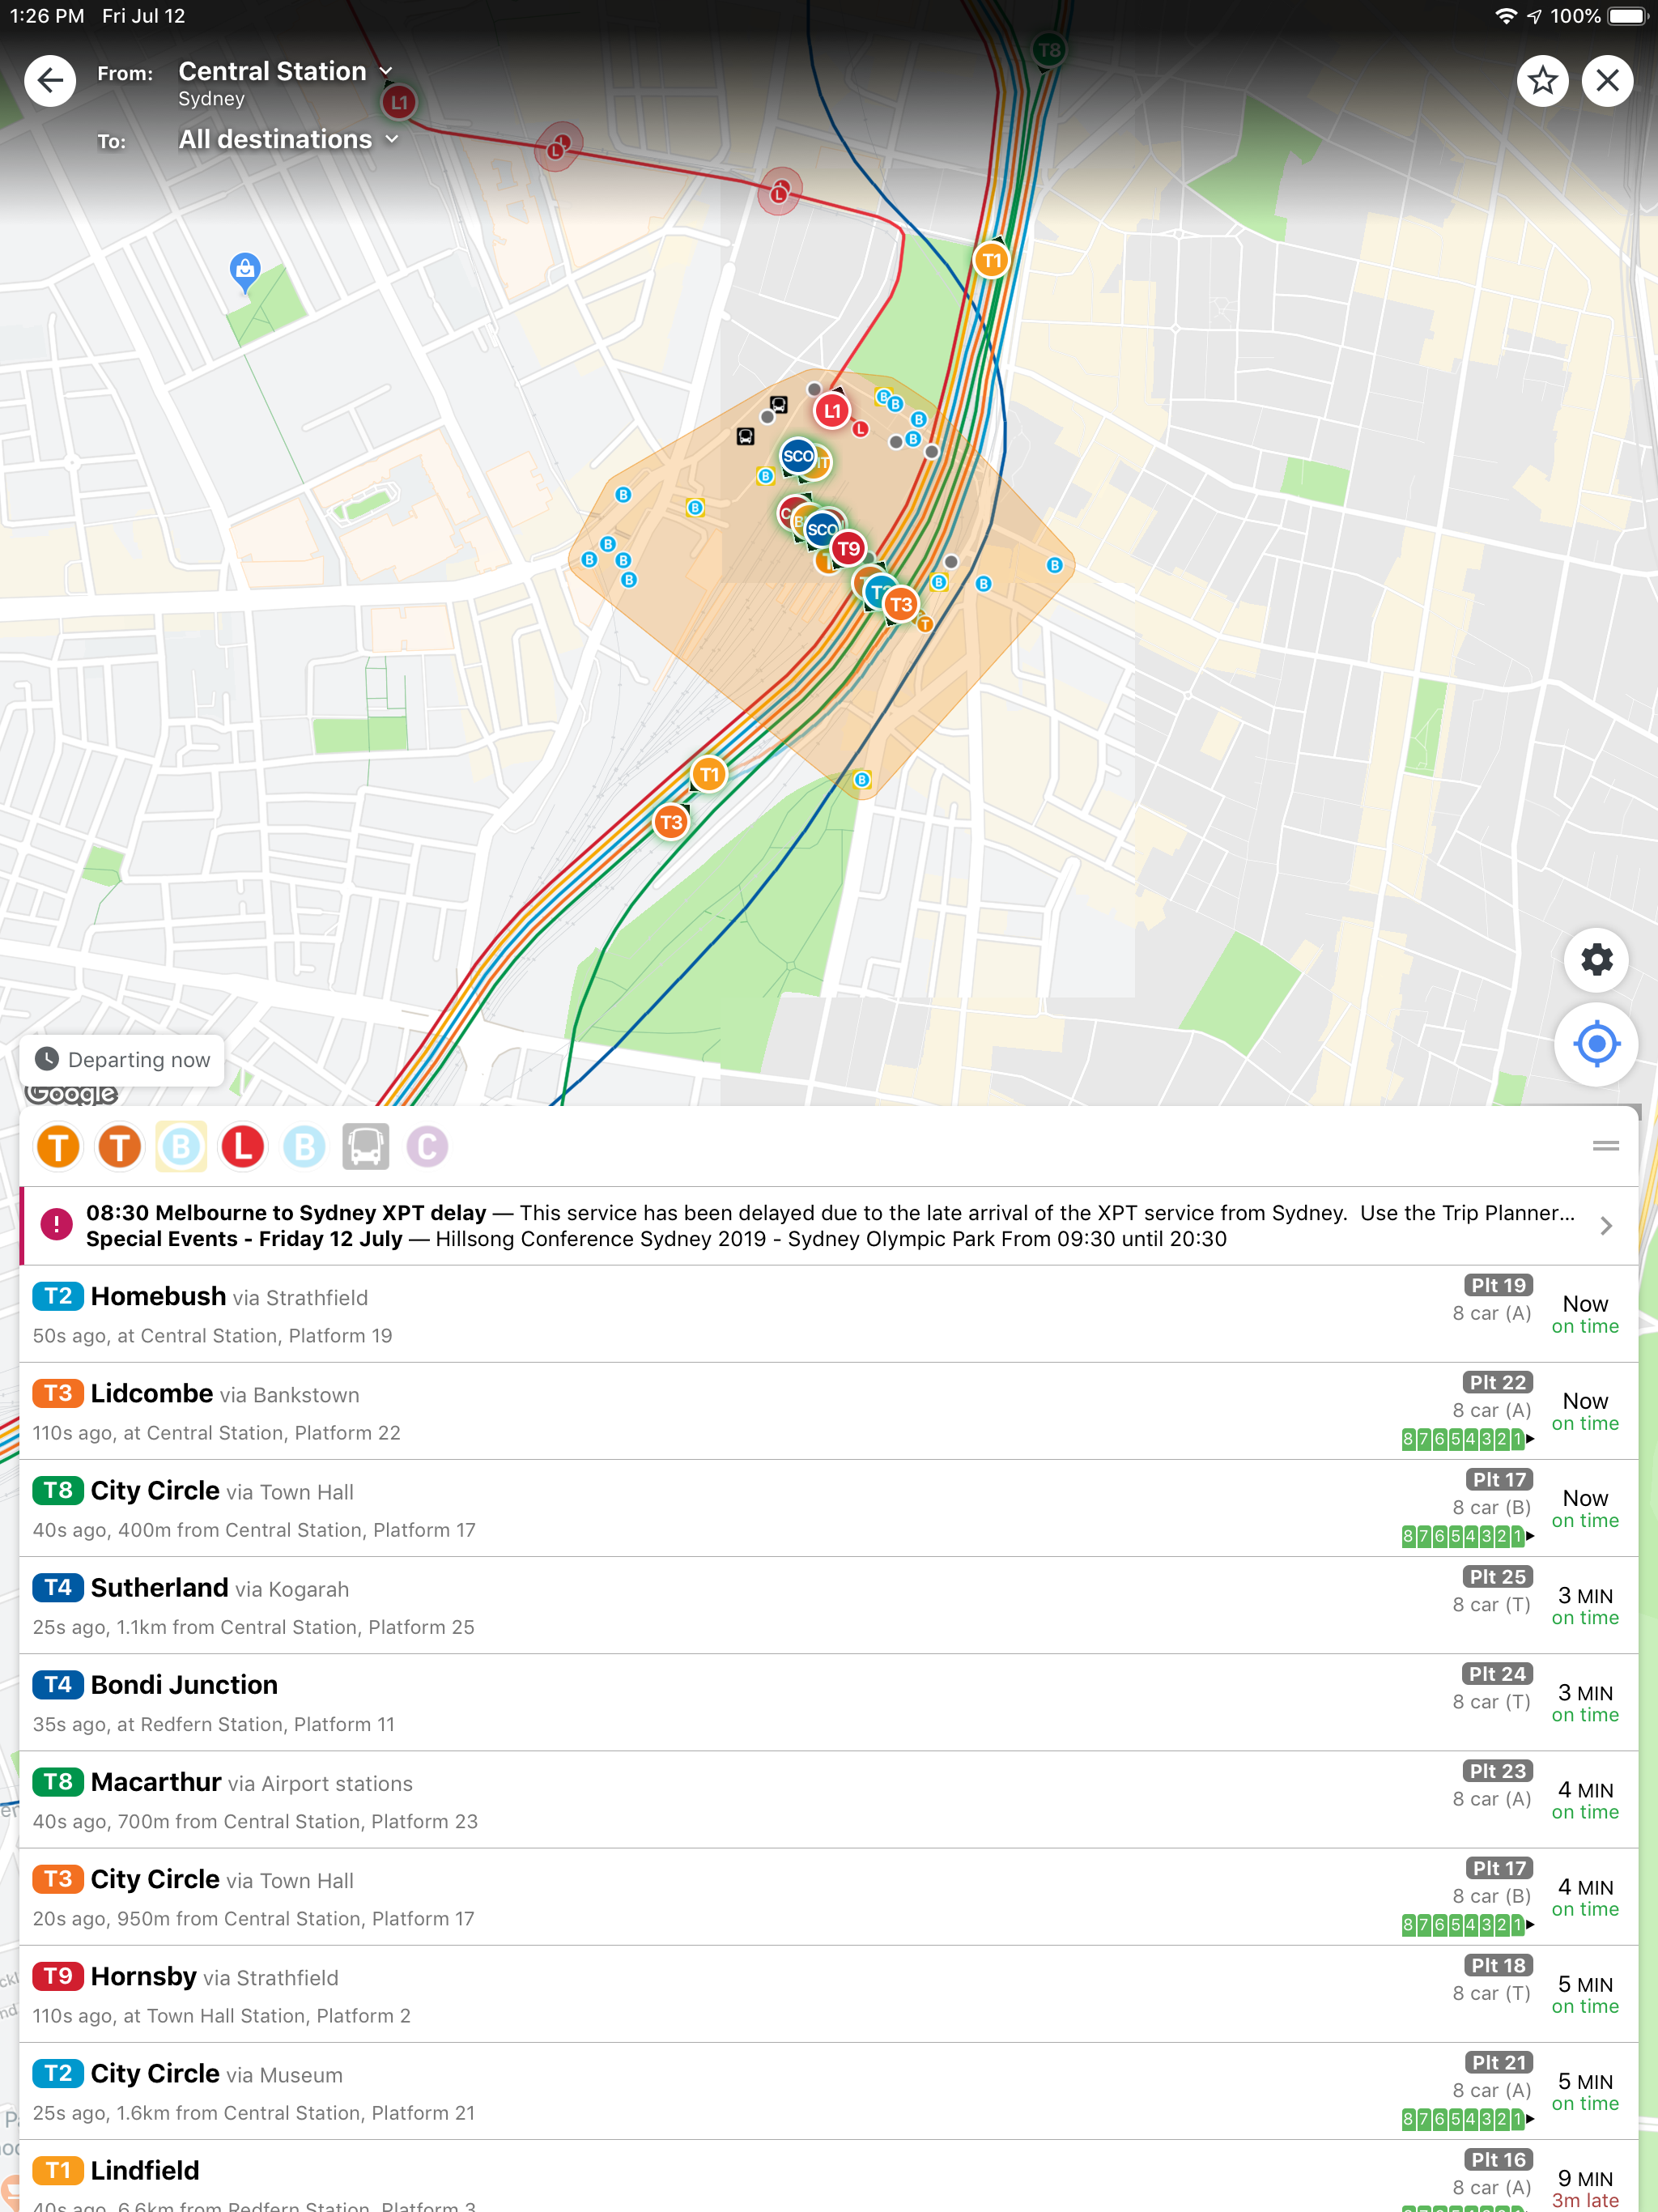
Task: Select the T8 marker at the map's top
Action: 1048,50
